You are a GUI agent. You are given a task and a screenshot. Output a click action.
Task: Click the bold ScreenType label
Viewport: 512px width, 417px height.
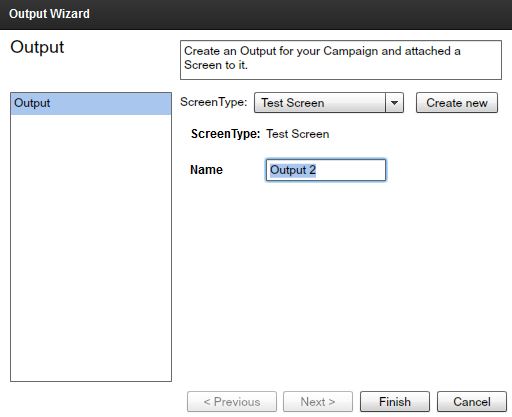click(x=225, y=134)
